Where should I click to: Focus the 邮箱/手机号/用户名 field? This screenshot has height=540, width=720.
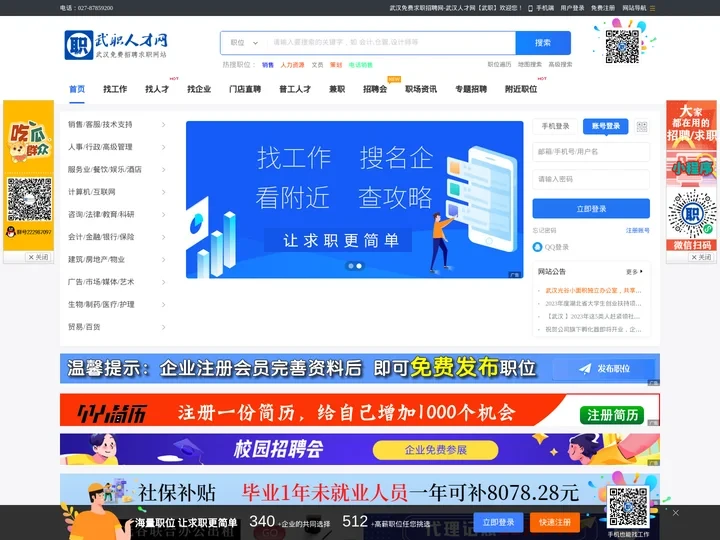(x=591, y=152)
